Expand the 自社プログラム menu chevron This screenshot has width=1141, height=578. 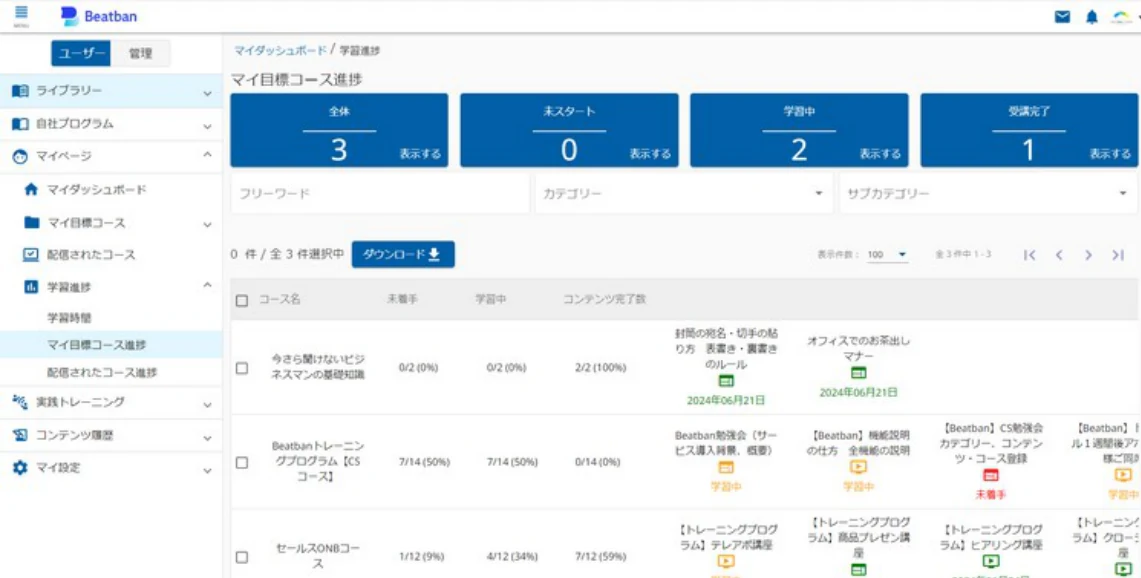click(x=207, y=126)
